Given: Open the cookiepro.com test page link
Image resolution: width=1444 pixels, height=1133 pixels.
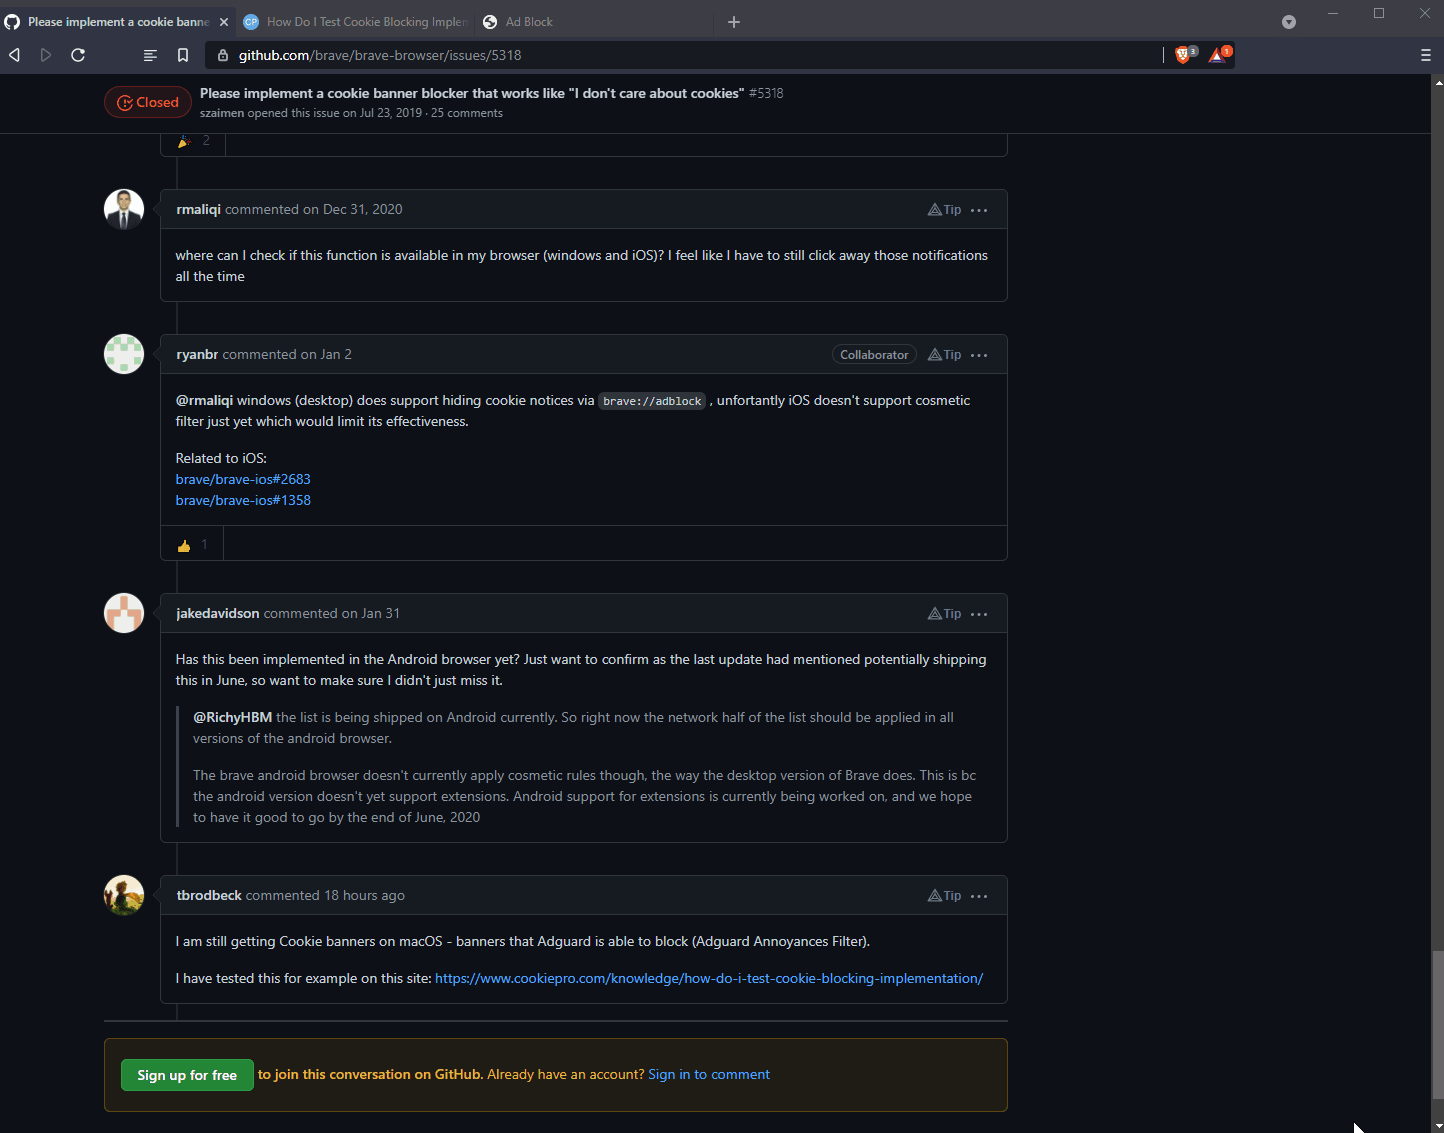Looking at the screenshot, I should [x=709, y=978].
